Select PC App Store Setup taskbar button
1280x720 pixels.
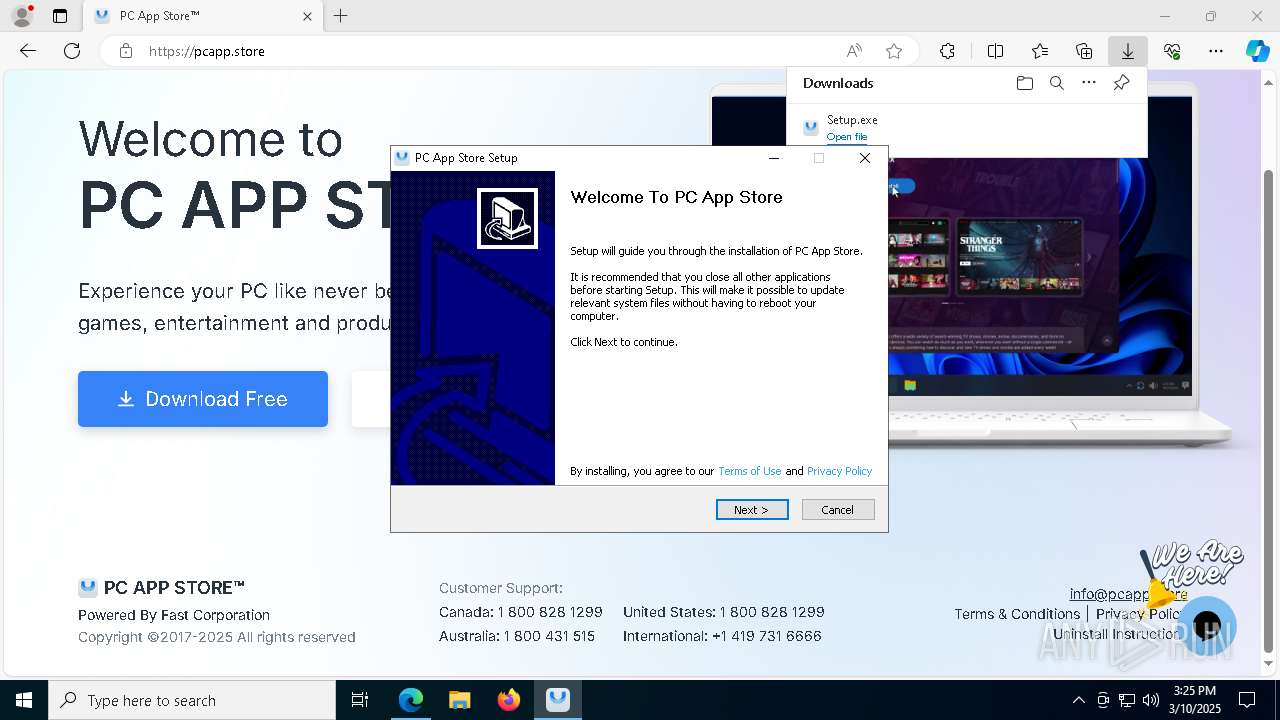click(x=558, y=700)
